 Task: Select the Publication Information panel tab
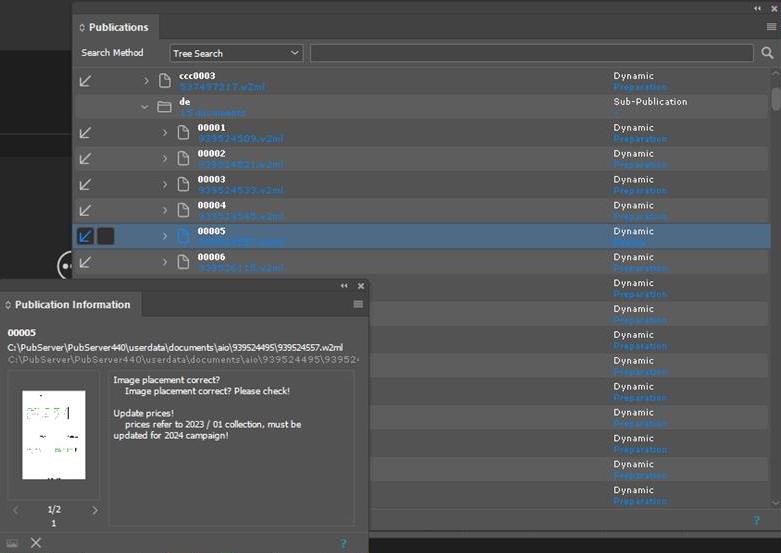click(x=71, y=304)
